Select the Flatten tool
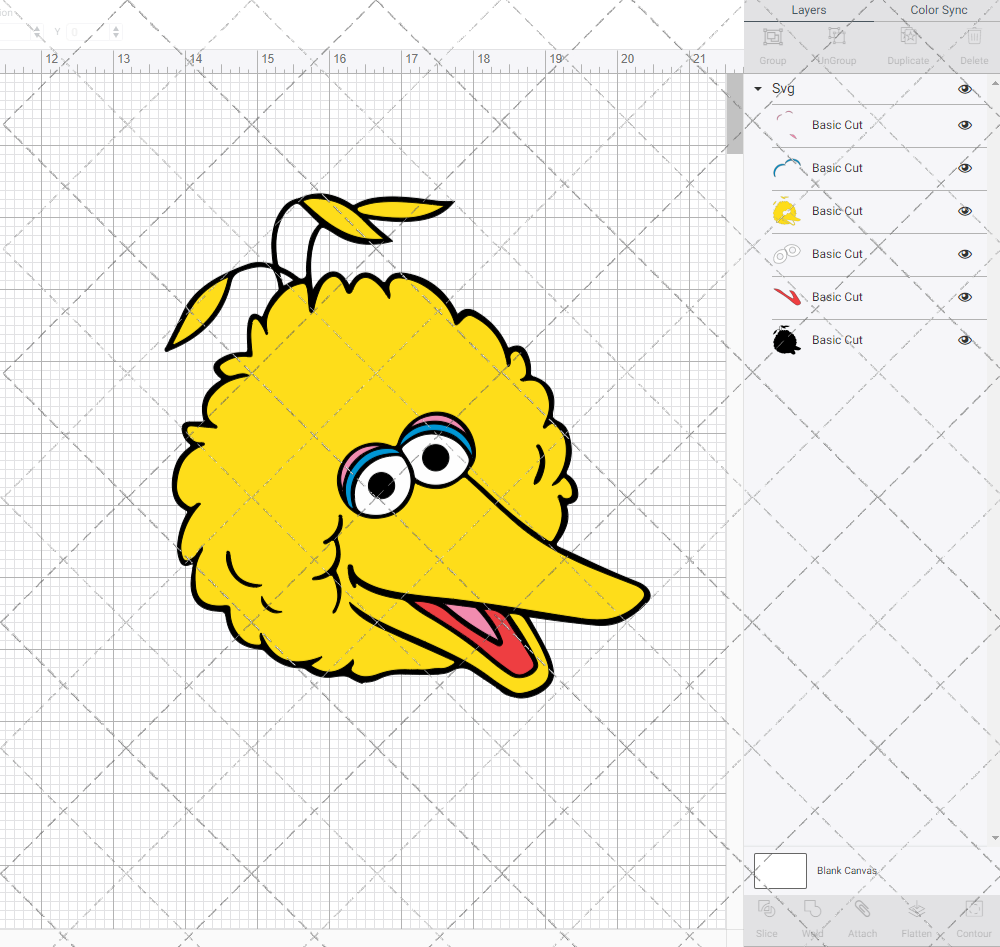The width and height of the screenshot is (1000, 947). tap(916, 909)
